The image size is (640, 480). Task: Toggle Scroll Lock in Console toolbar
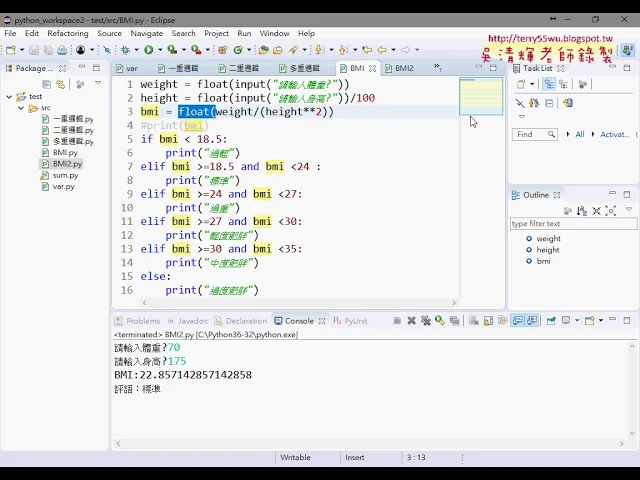point(488,321)
